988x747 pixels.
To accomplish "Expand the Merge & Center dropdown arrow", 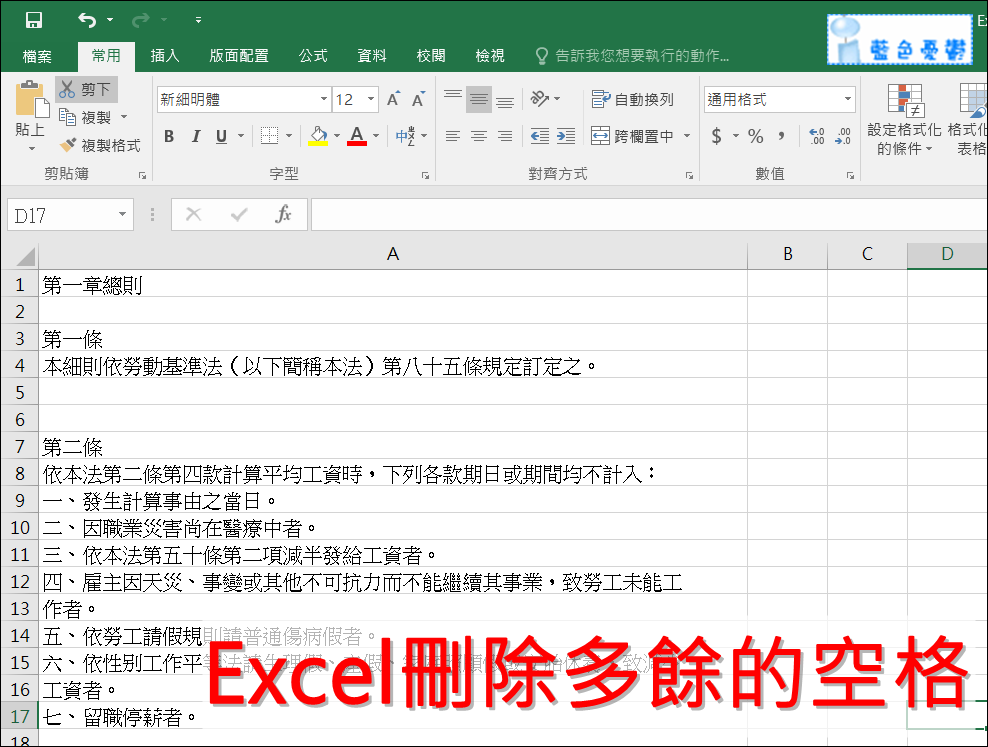I will [x=687, y=135].
